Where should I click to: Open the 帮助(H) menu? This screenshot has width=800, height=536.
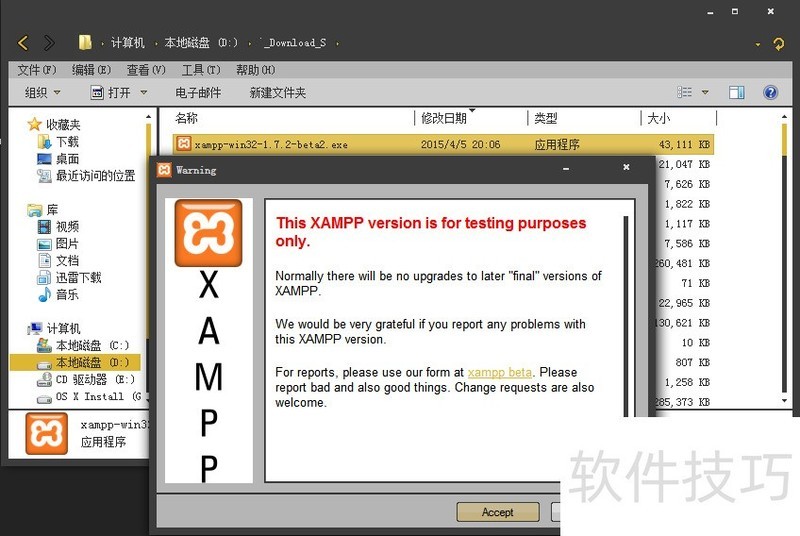pyautogui.click(x=256, y=70)
